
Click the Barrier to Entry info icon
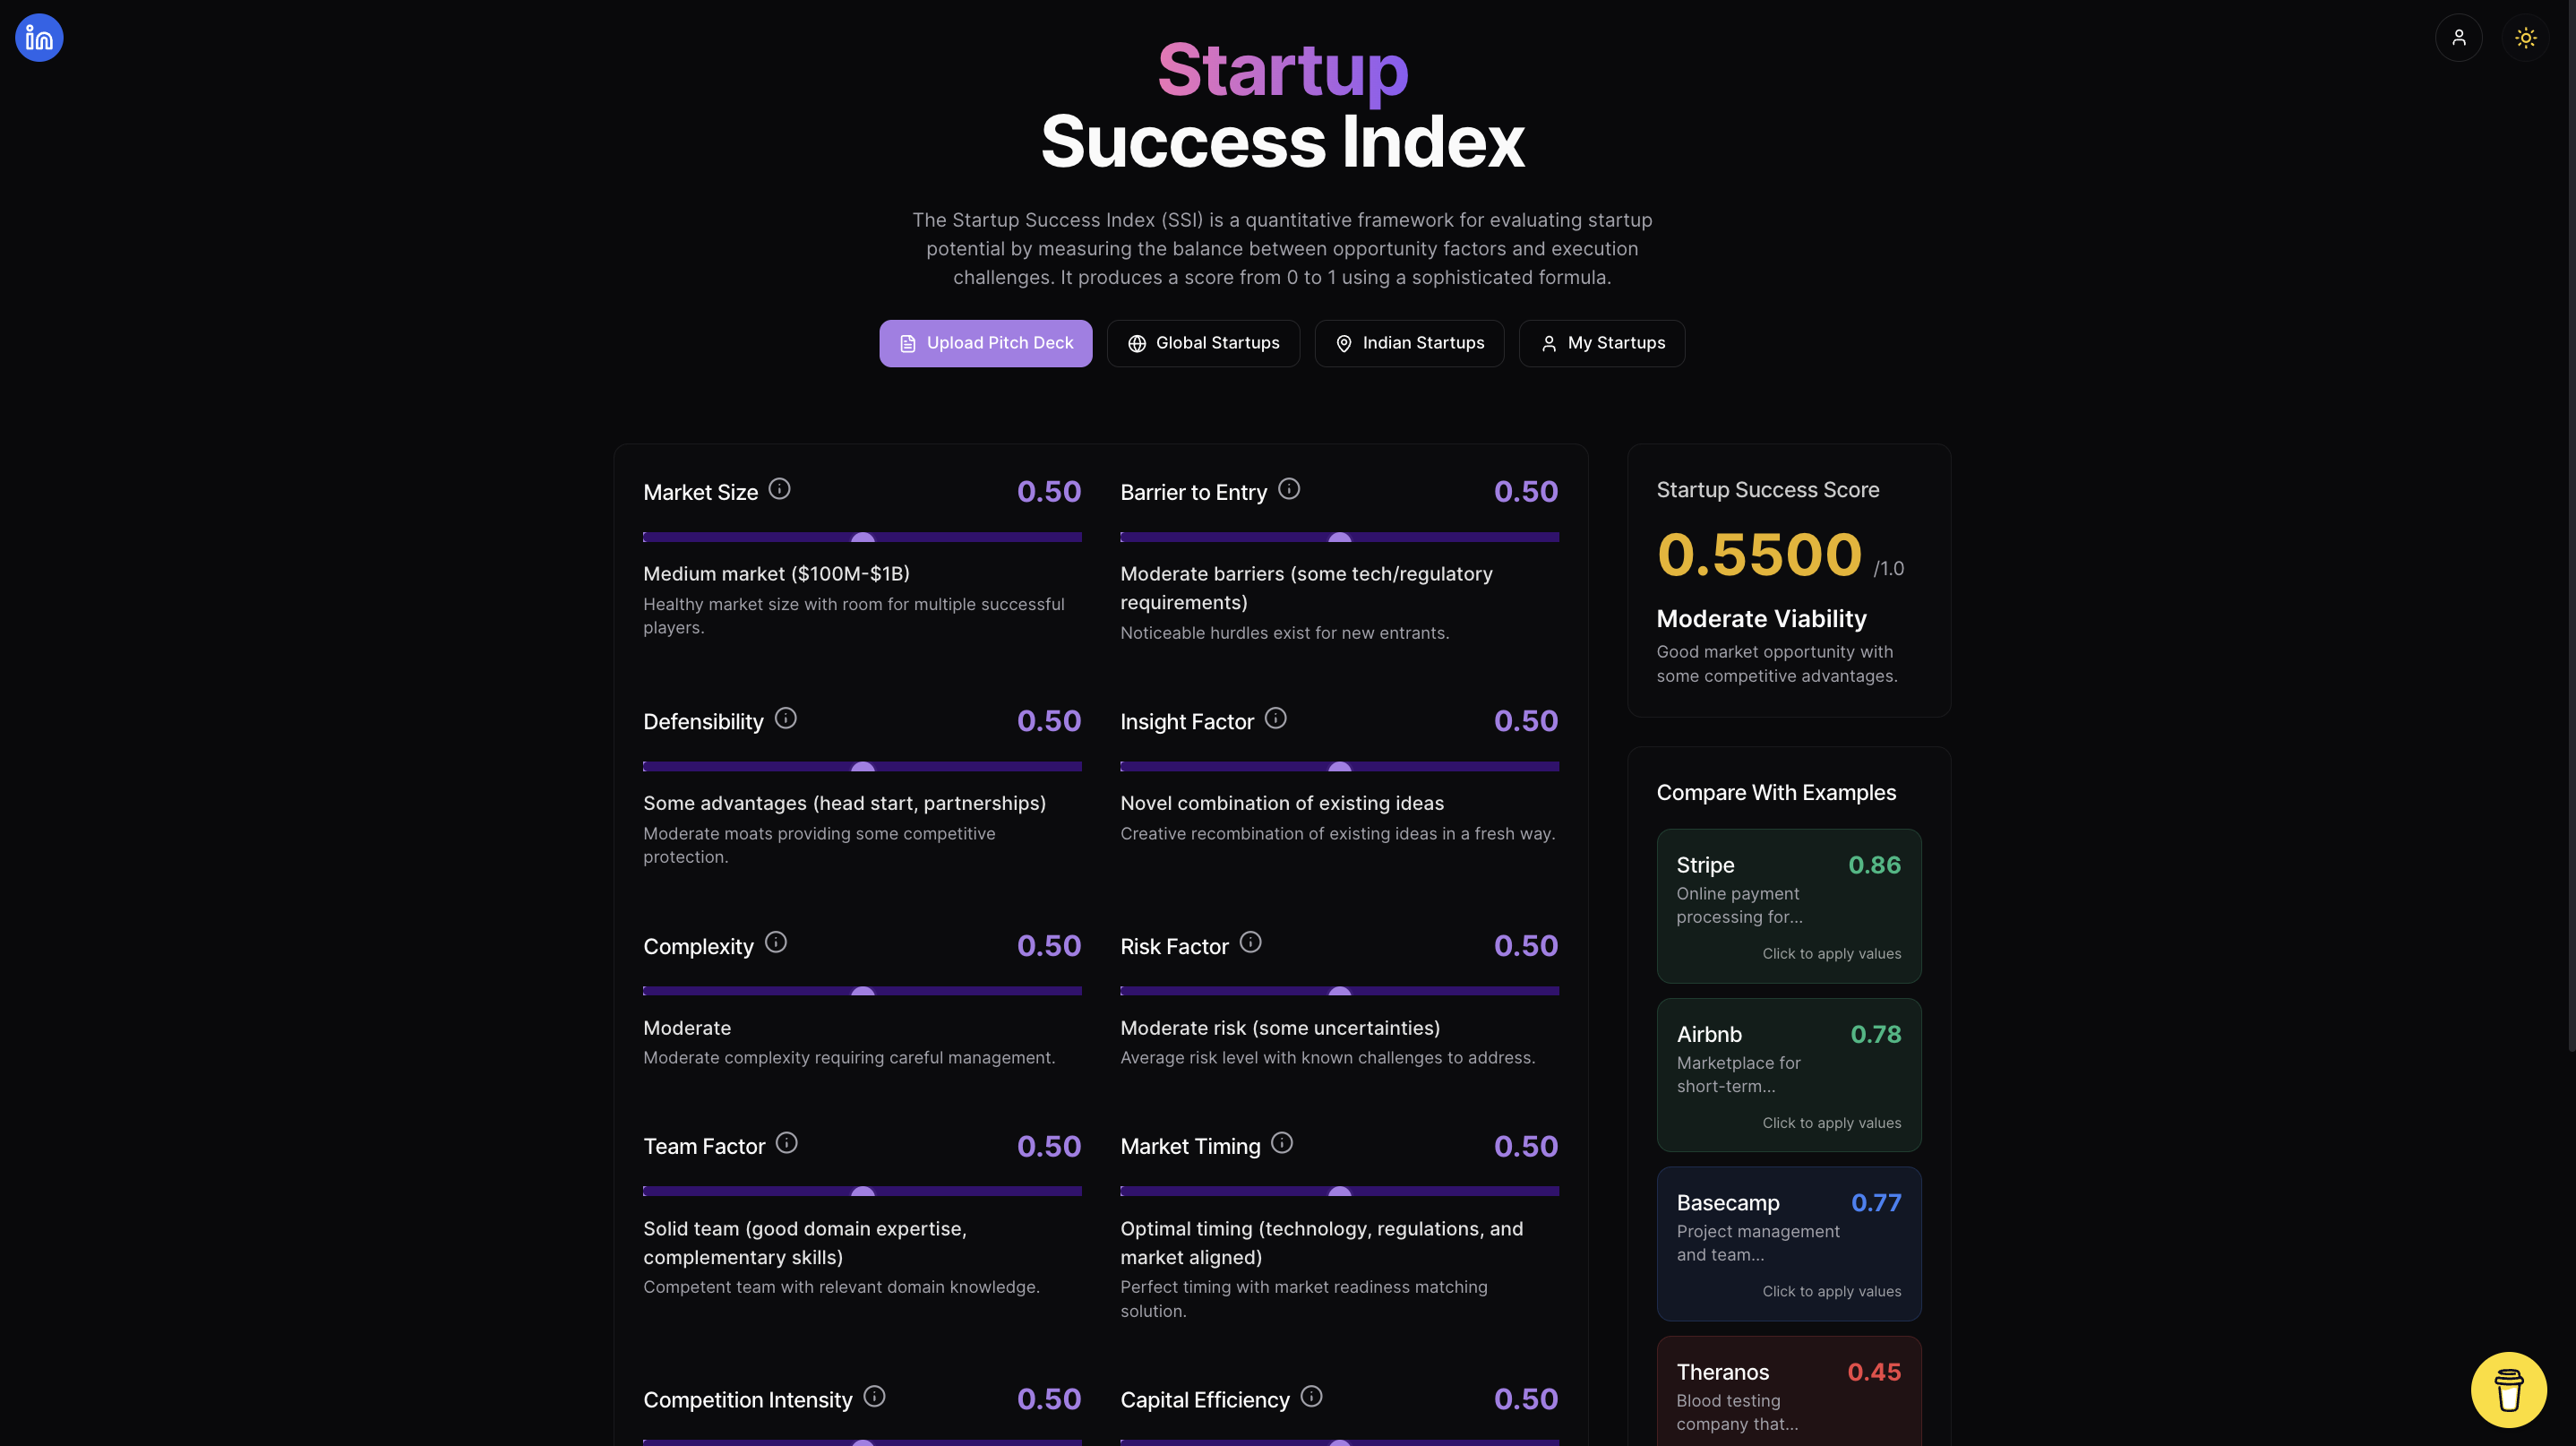pos(1289,489)
